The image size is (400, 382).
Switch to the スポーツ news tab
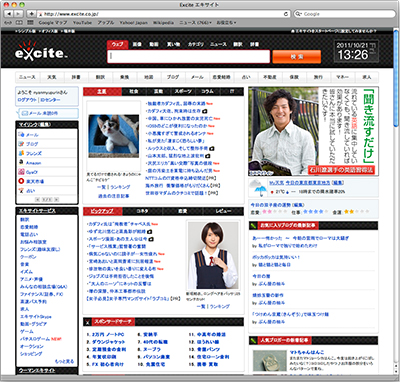[x=183, y=91]
